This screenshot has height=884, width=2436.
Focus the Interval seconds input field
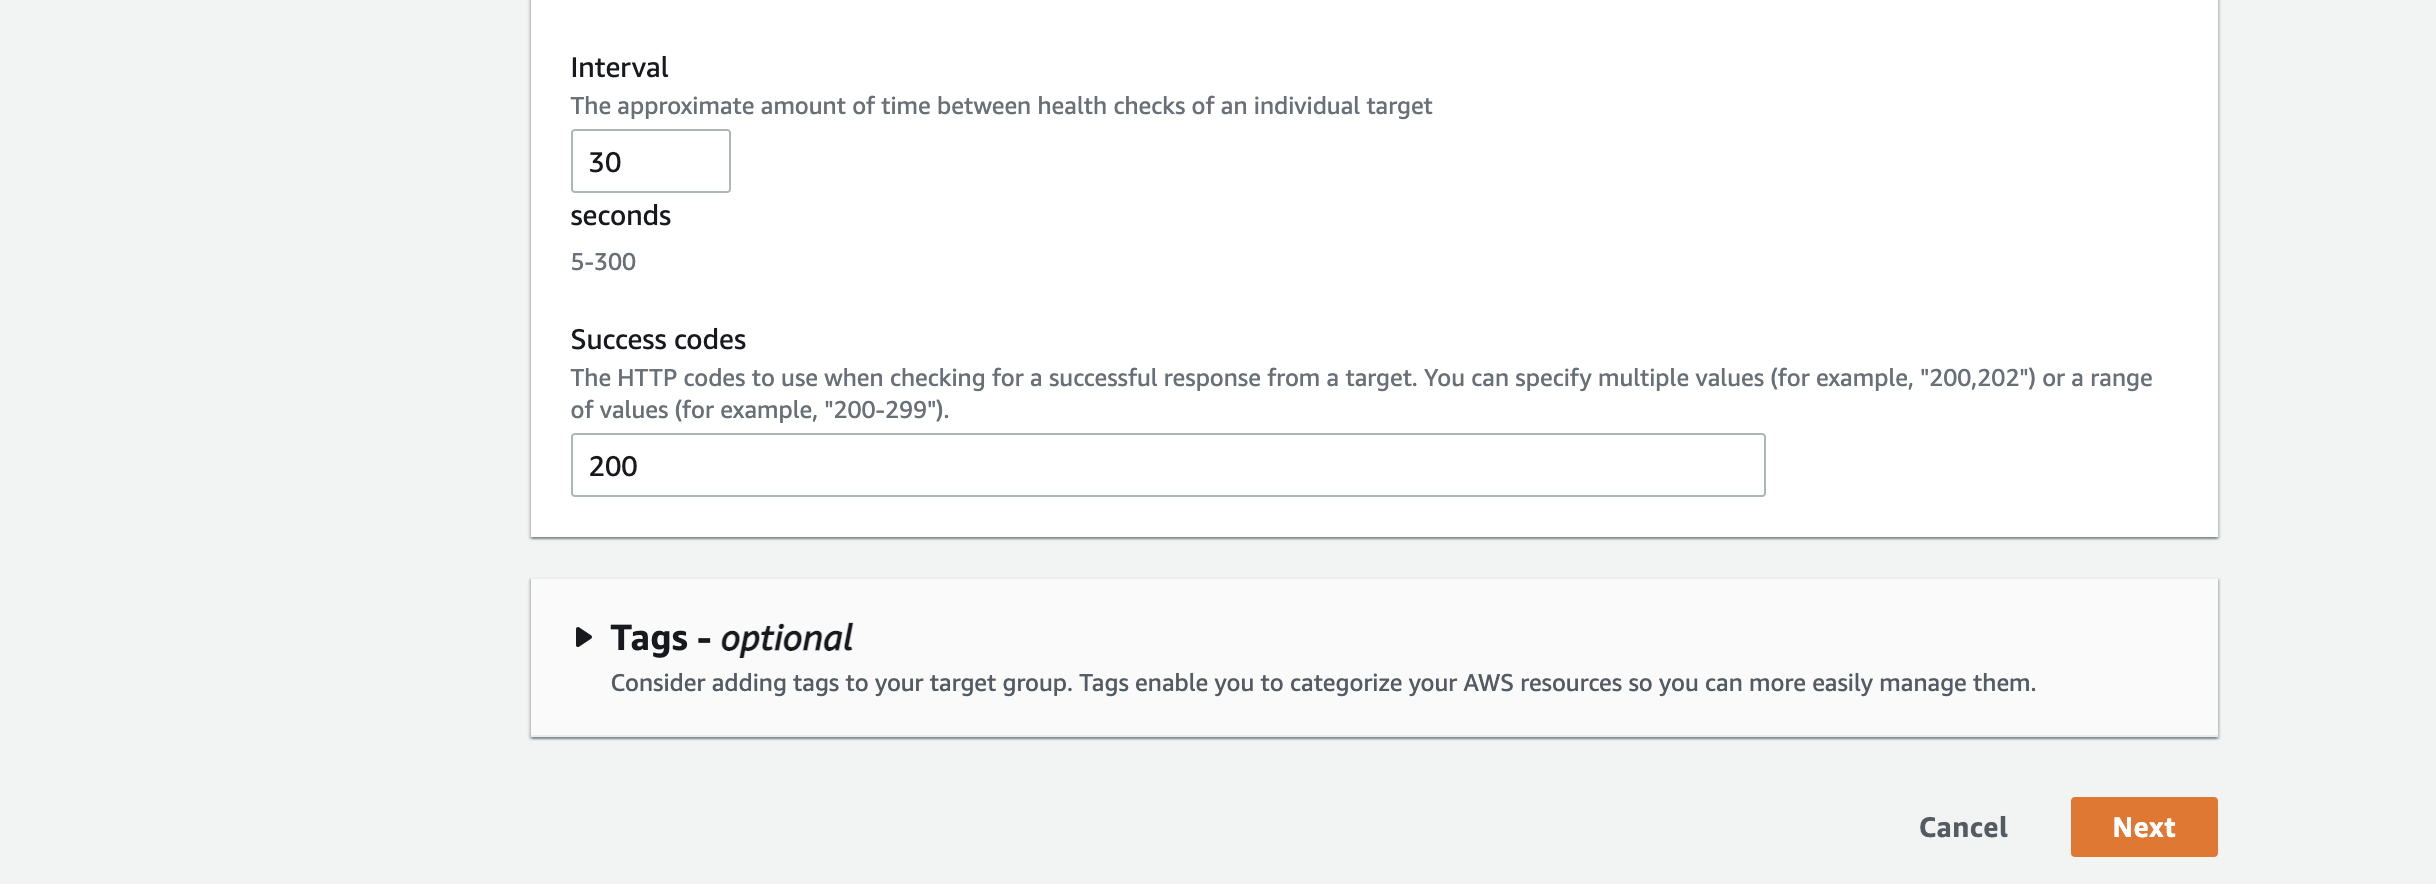[x=650, y=161]
